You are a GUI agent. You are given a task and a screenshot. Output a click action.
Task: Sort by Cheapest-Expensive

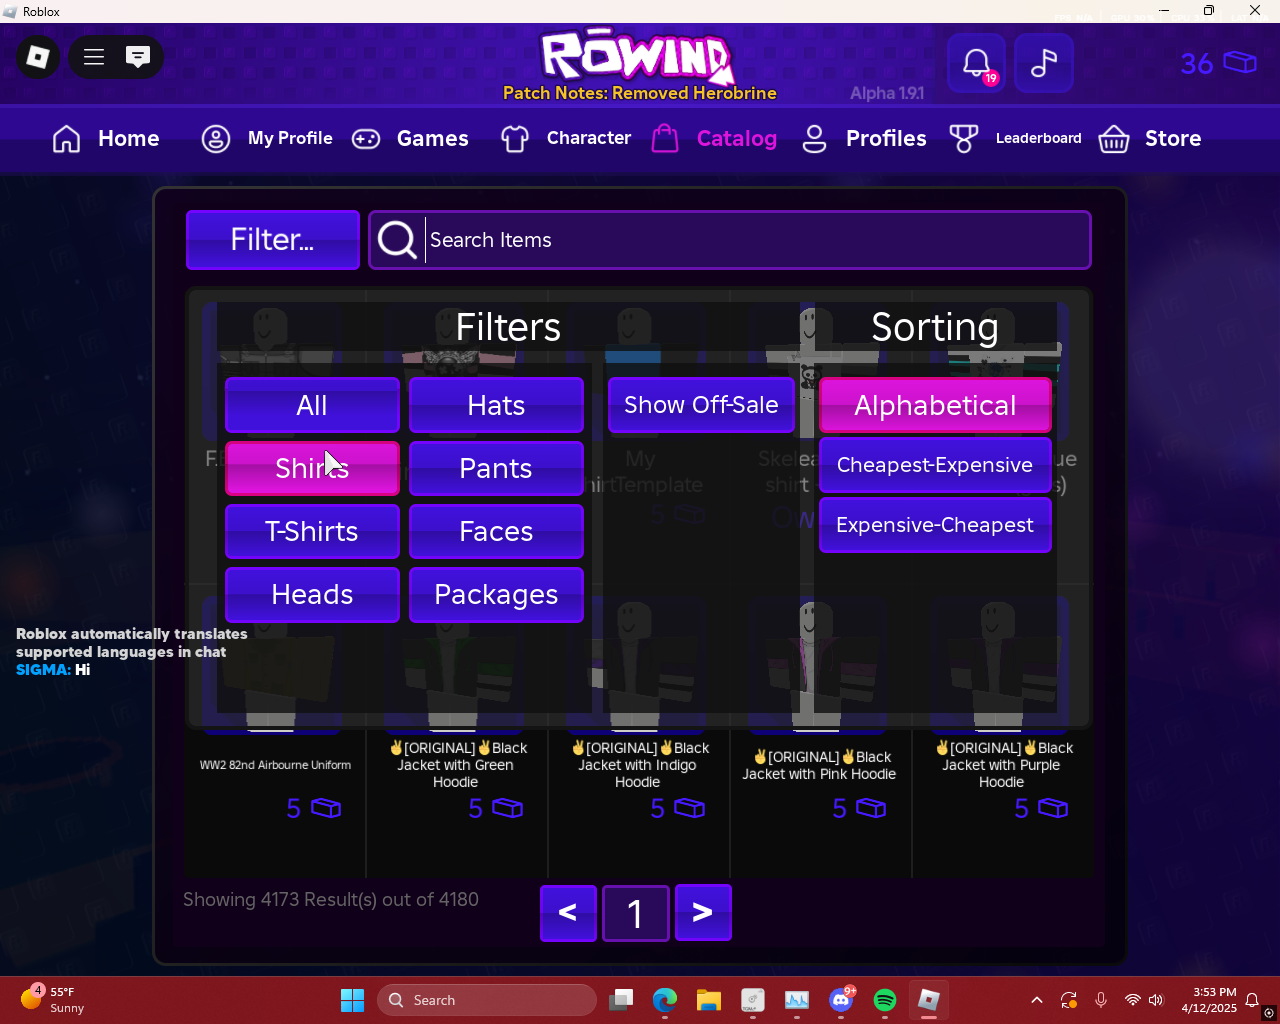click(x=935, y=465)
